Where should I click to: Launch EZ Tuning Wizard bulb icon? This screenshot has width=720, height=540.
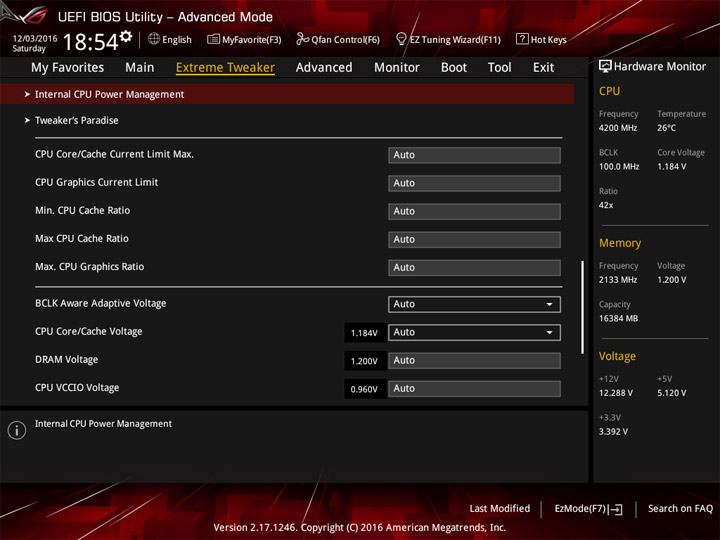click(401, 39)
